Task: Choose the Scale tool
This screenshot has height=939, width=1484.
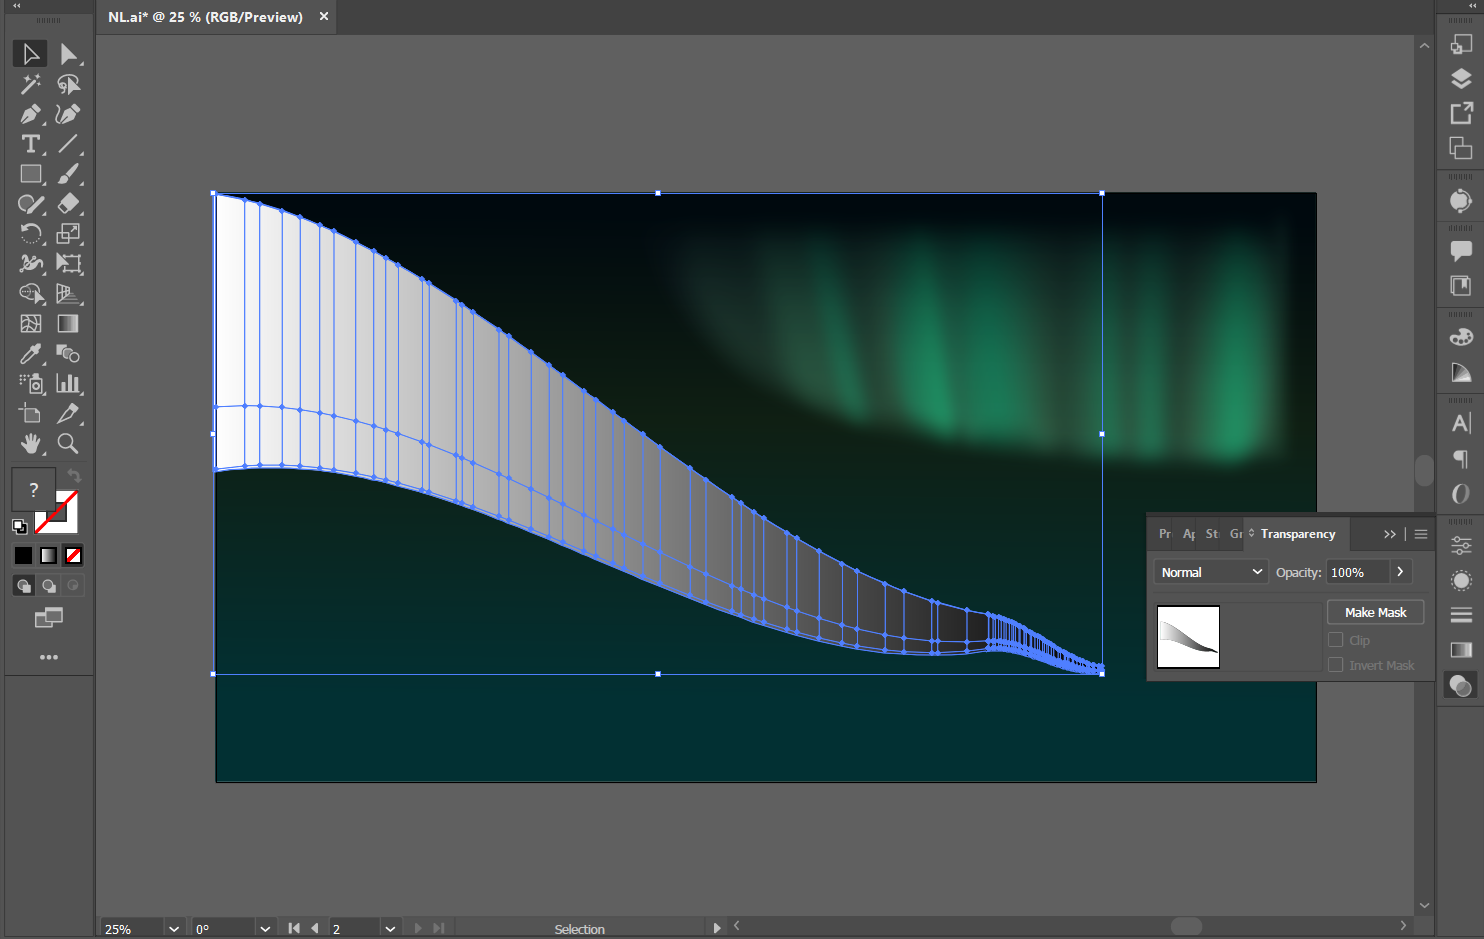Action: [x=68, y=234]
